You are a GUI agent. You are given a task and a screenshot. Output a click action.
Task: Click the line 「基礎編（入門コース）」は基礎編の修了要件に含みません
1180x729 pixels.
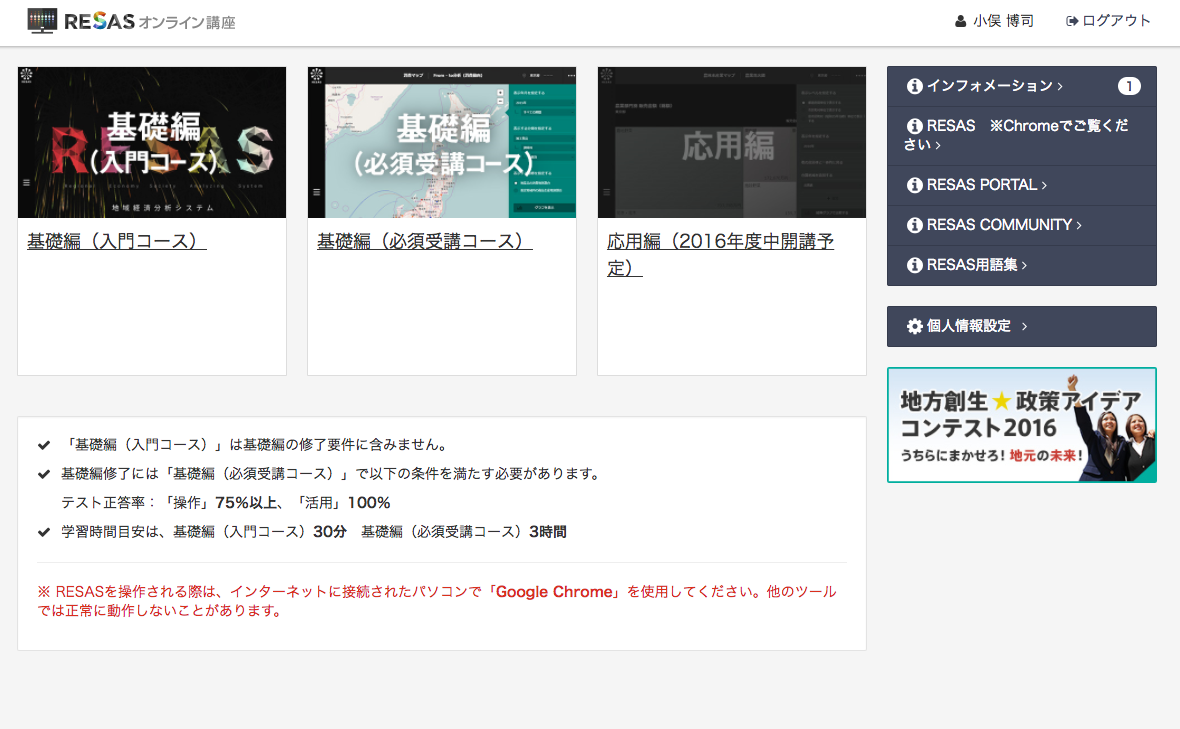coord(255,445)
